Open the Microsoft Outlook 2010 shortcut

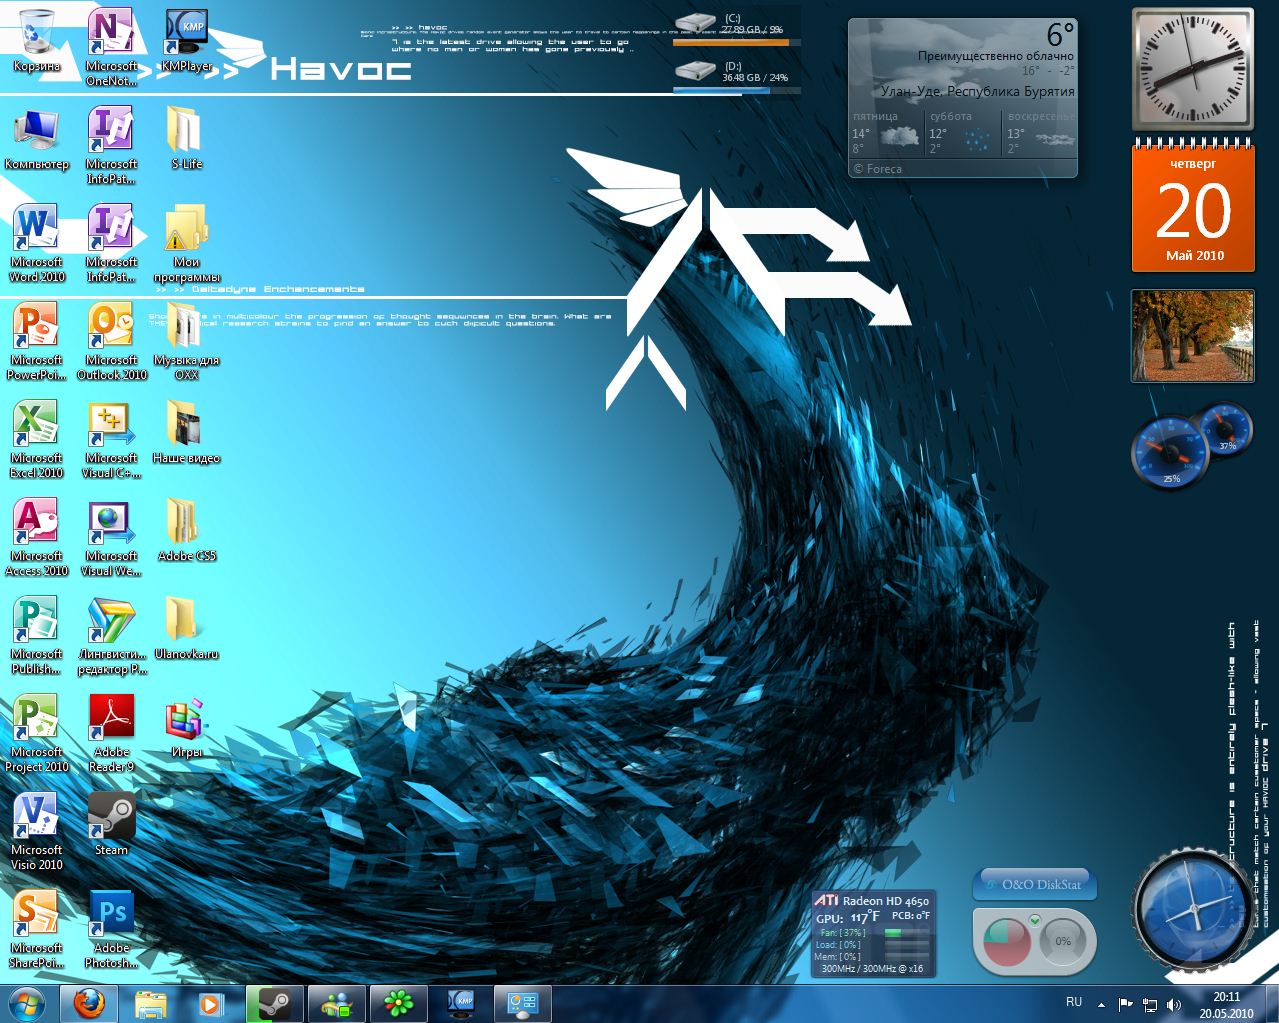pos(111,328)
